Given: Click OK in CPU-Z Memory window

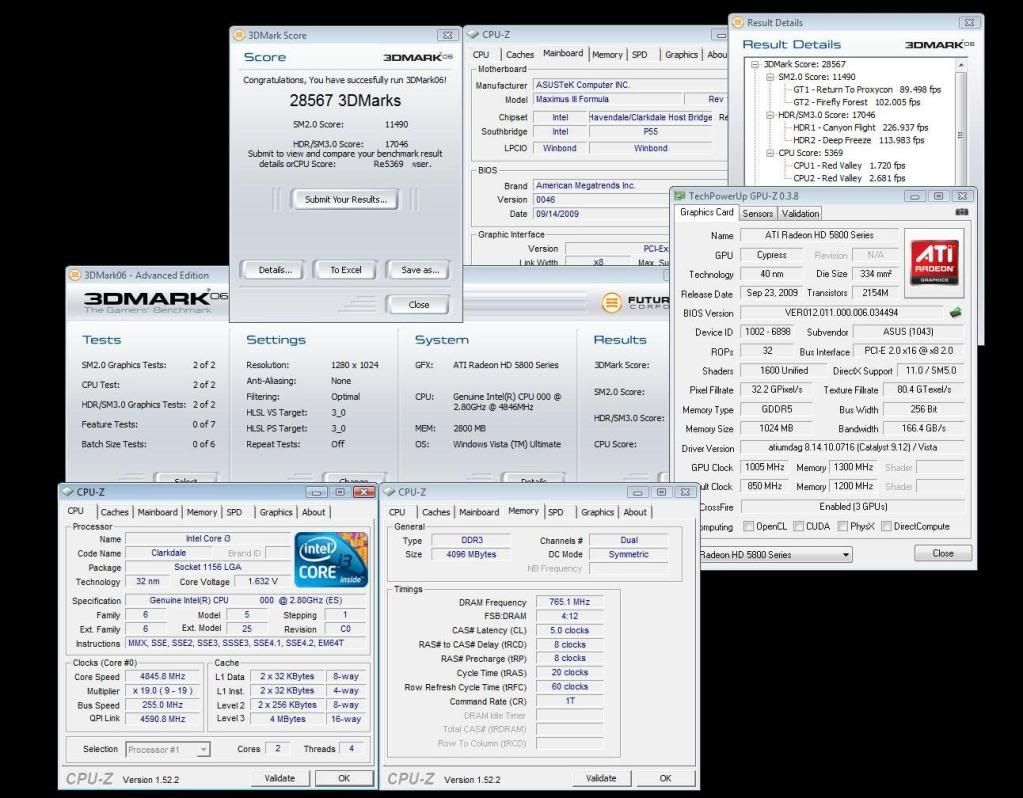Looking at the screenshot, I should 665,778.
